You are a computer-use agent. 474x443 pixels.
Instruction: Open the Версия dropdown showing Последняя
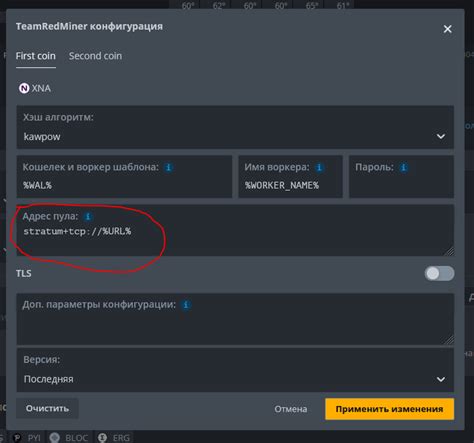tap(235, 370)
